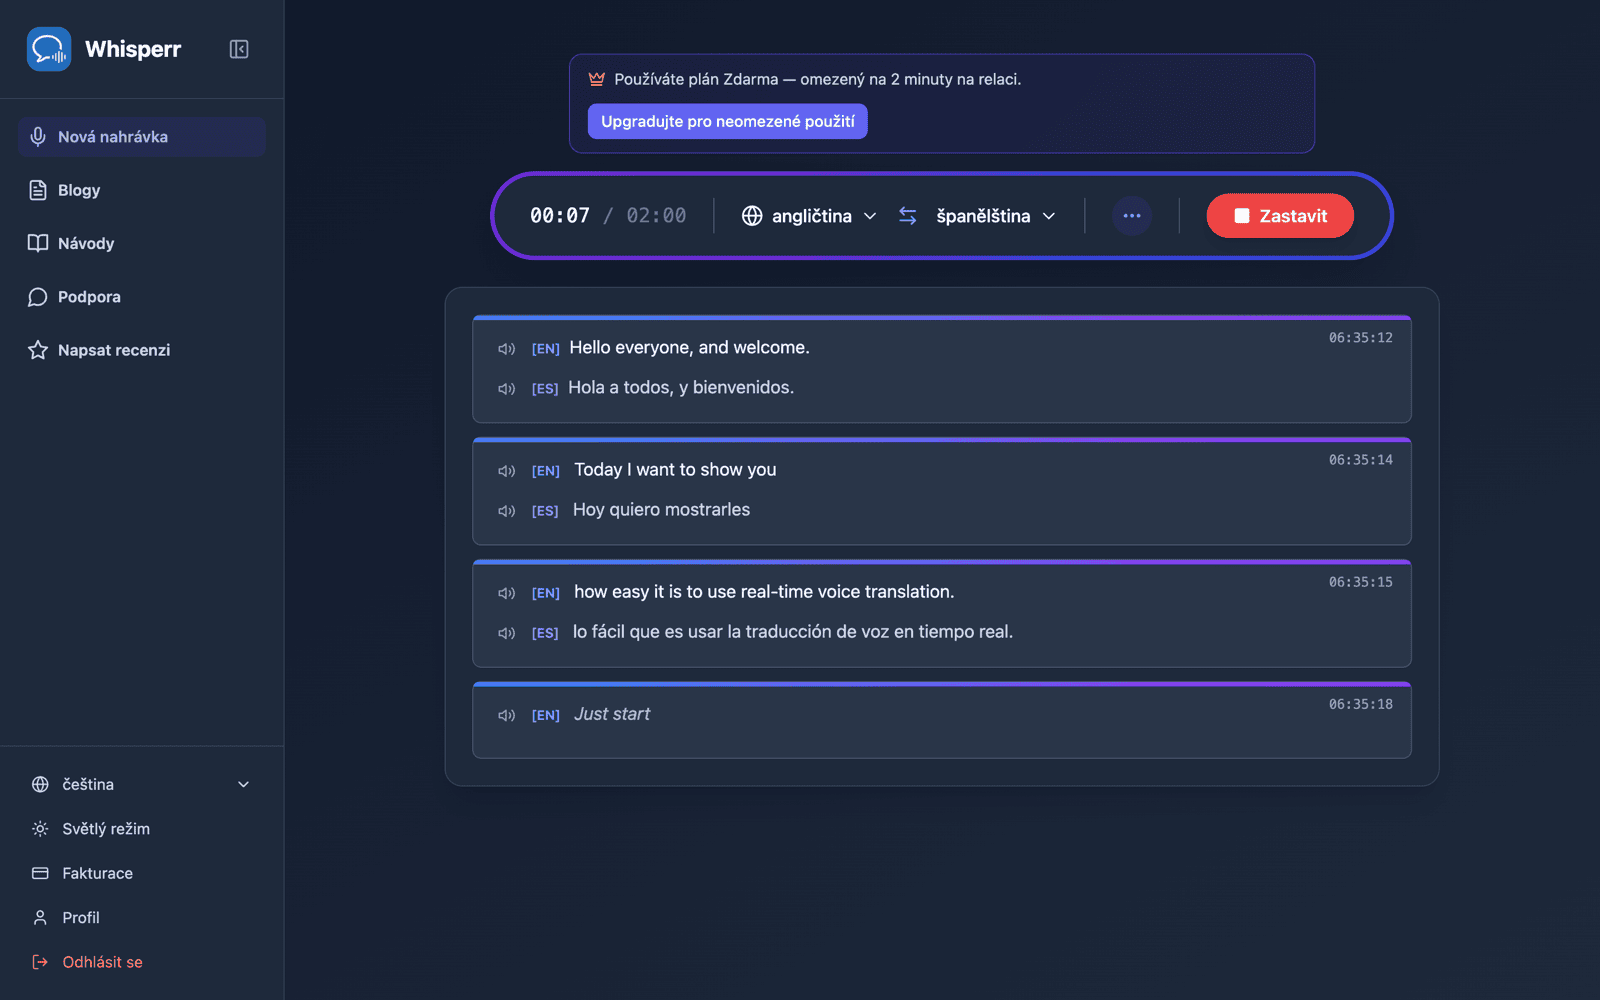The image size is (1600, 1000).
Task: Click the 06:35:15 timestamp
Action: click(x=1360, y=582)
